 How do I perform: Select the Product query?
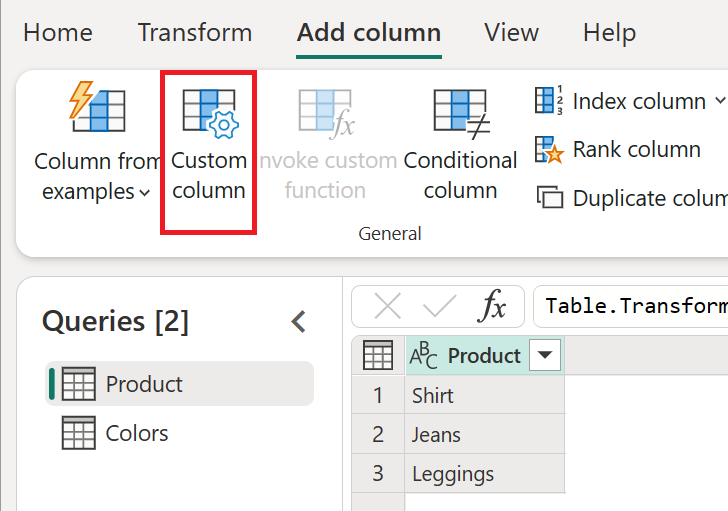click(x=144, y=384)
